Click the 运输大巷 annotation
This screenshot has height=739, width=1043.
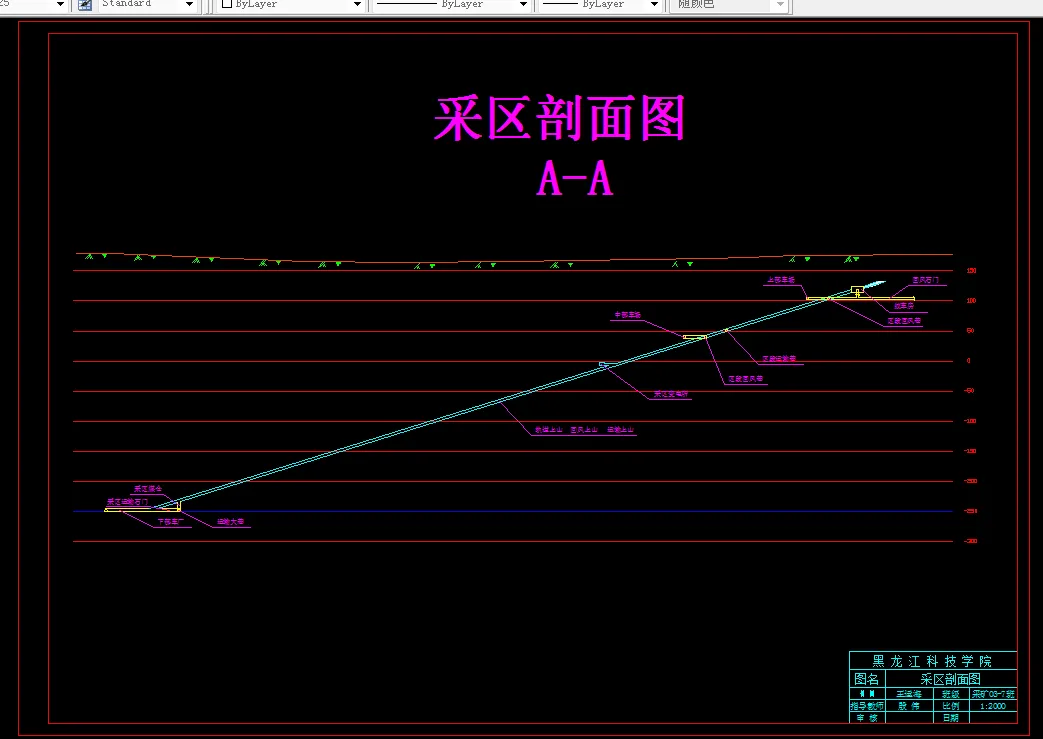(x=230, y=521)
